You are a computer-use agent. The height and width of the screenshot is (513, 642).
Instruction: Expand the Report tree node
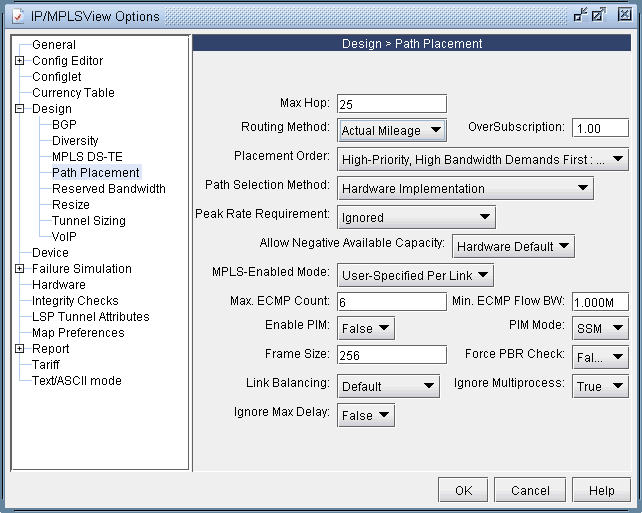tap(20, 349)
